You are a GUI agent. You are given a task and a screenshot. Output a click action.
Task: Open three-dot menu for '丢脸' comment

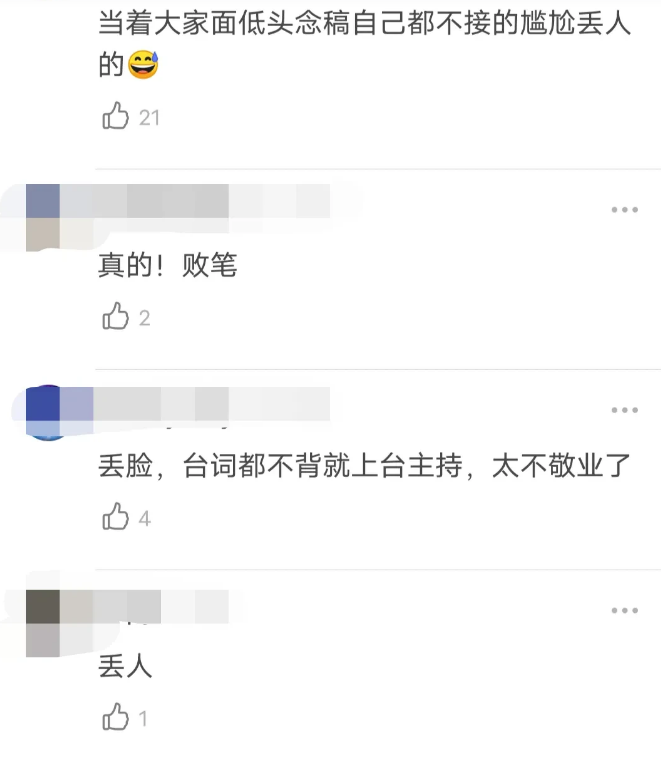coord(625,410)
